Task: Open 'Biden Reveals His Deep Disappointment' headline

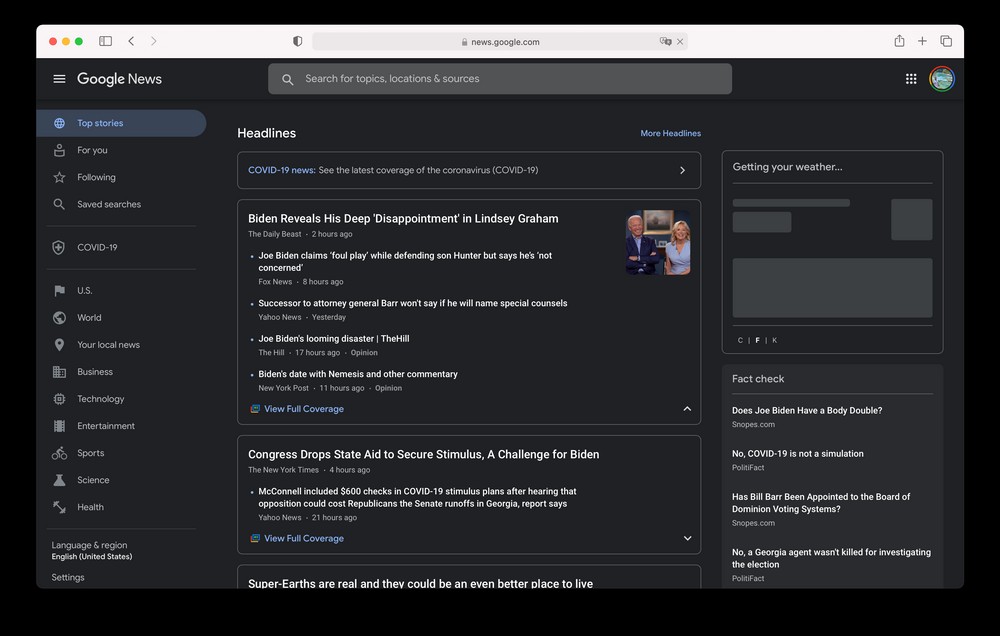Action: click(x=403, y=219)
